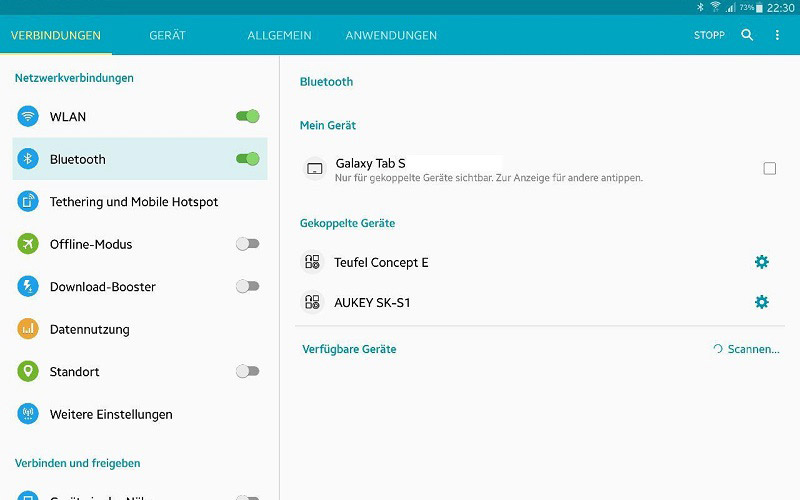The image size is (800, 500).
Task: Tap the 'Nur für gekoppelte Geräte sichtbar' hint
Action: (x=489, y=178)
